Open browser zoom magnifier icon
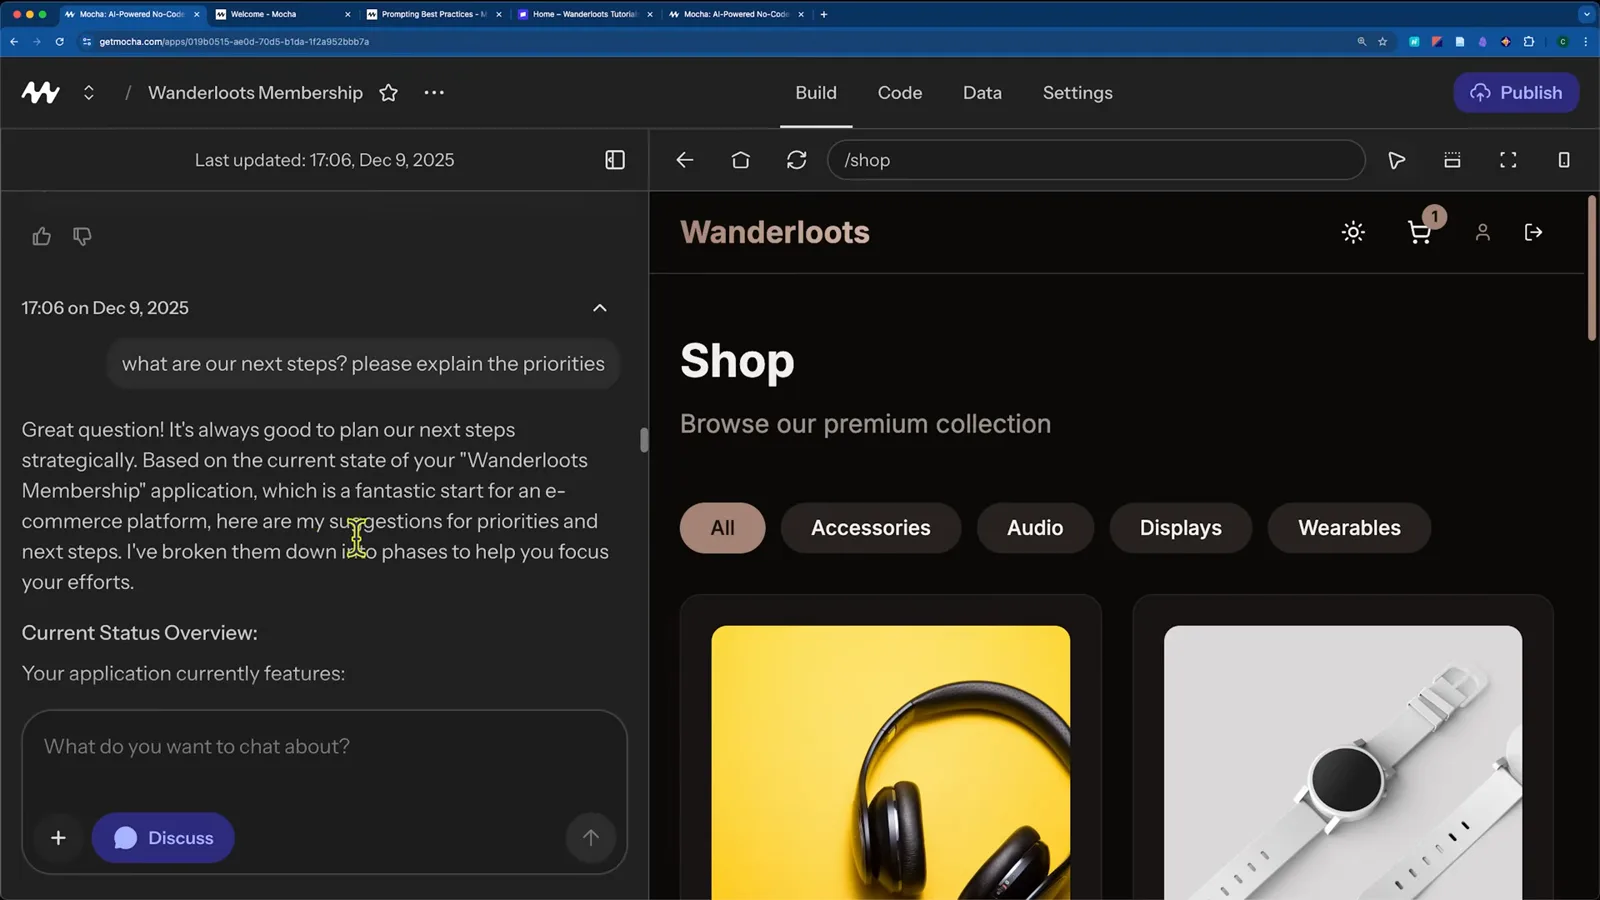The image size is (1600, 900). coord(1361,42)
